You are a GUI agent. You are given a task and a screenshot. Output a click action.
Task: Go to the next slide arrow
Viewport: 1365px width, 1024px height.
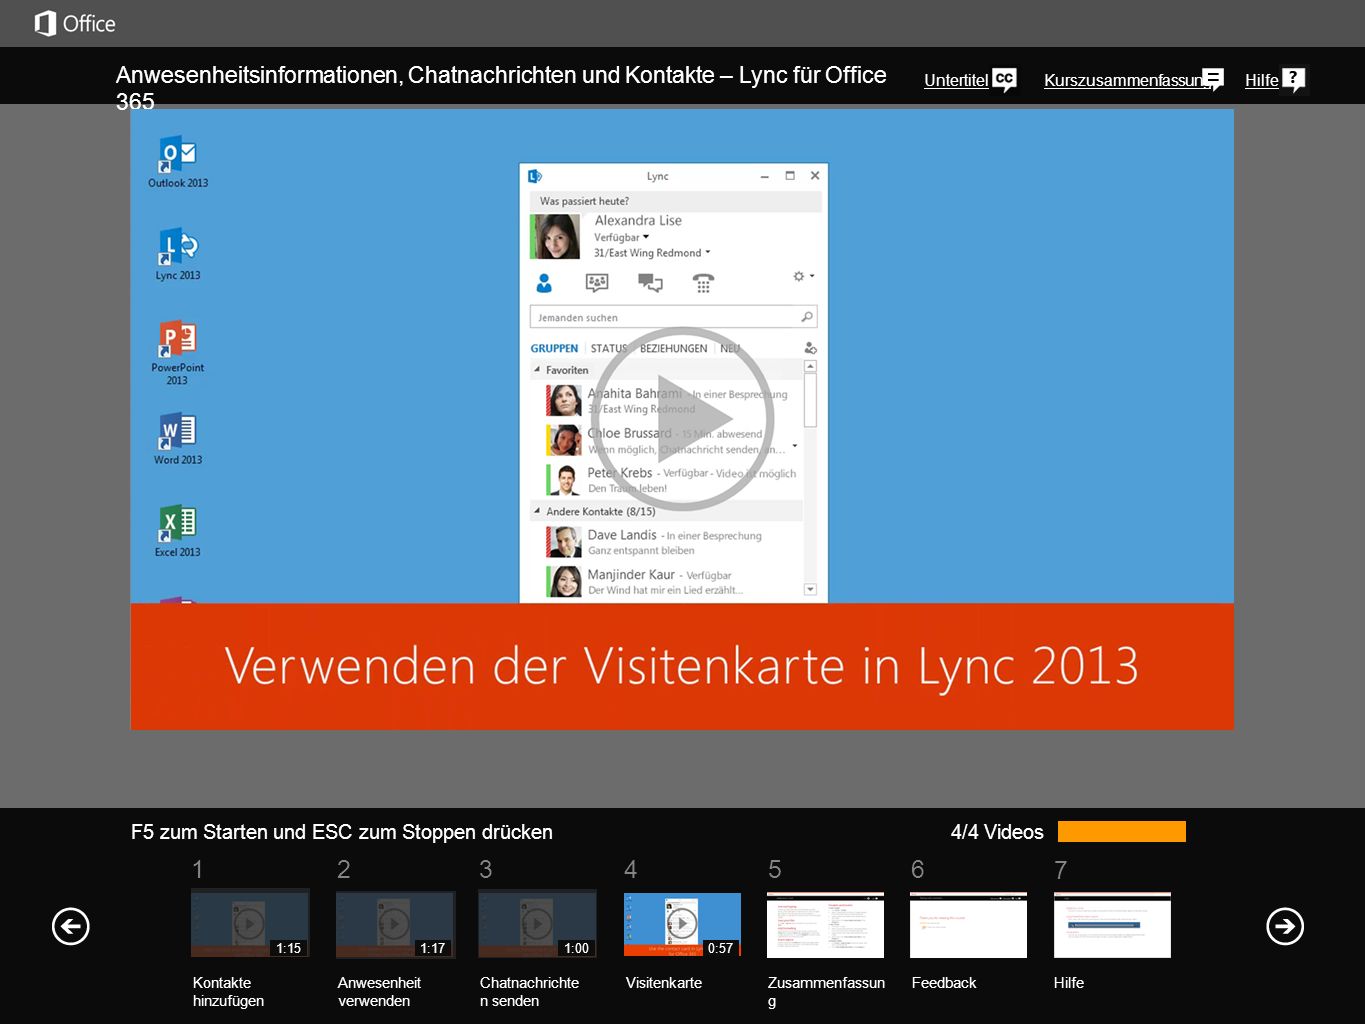pos(1285,926)
